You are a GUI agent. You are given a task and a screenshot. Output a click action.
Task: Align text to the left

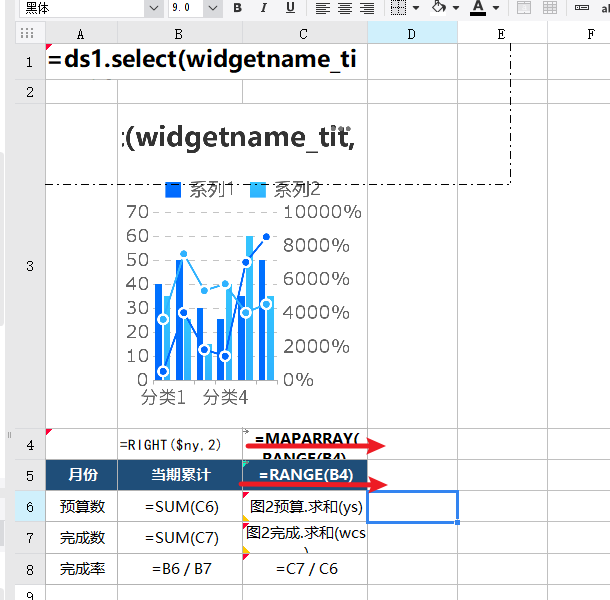pos(323,7)
